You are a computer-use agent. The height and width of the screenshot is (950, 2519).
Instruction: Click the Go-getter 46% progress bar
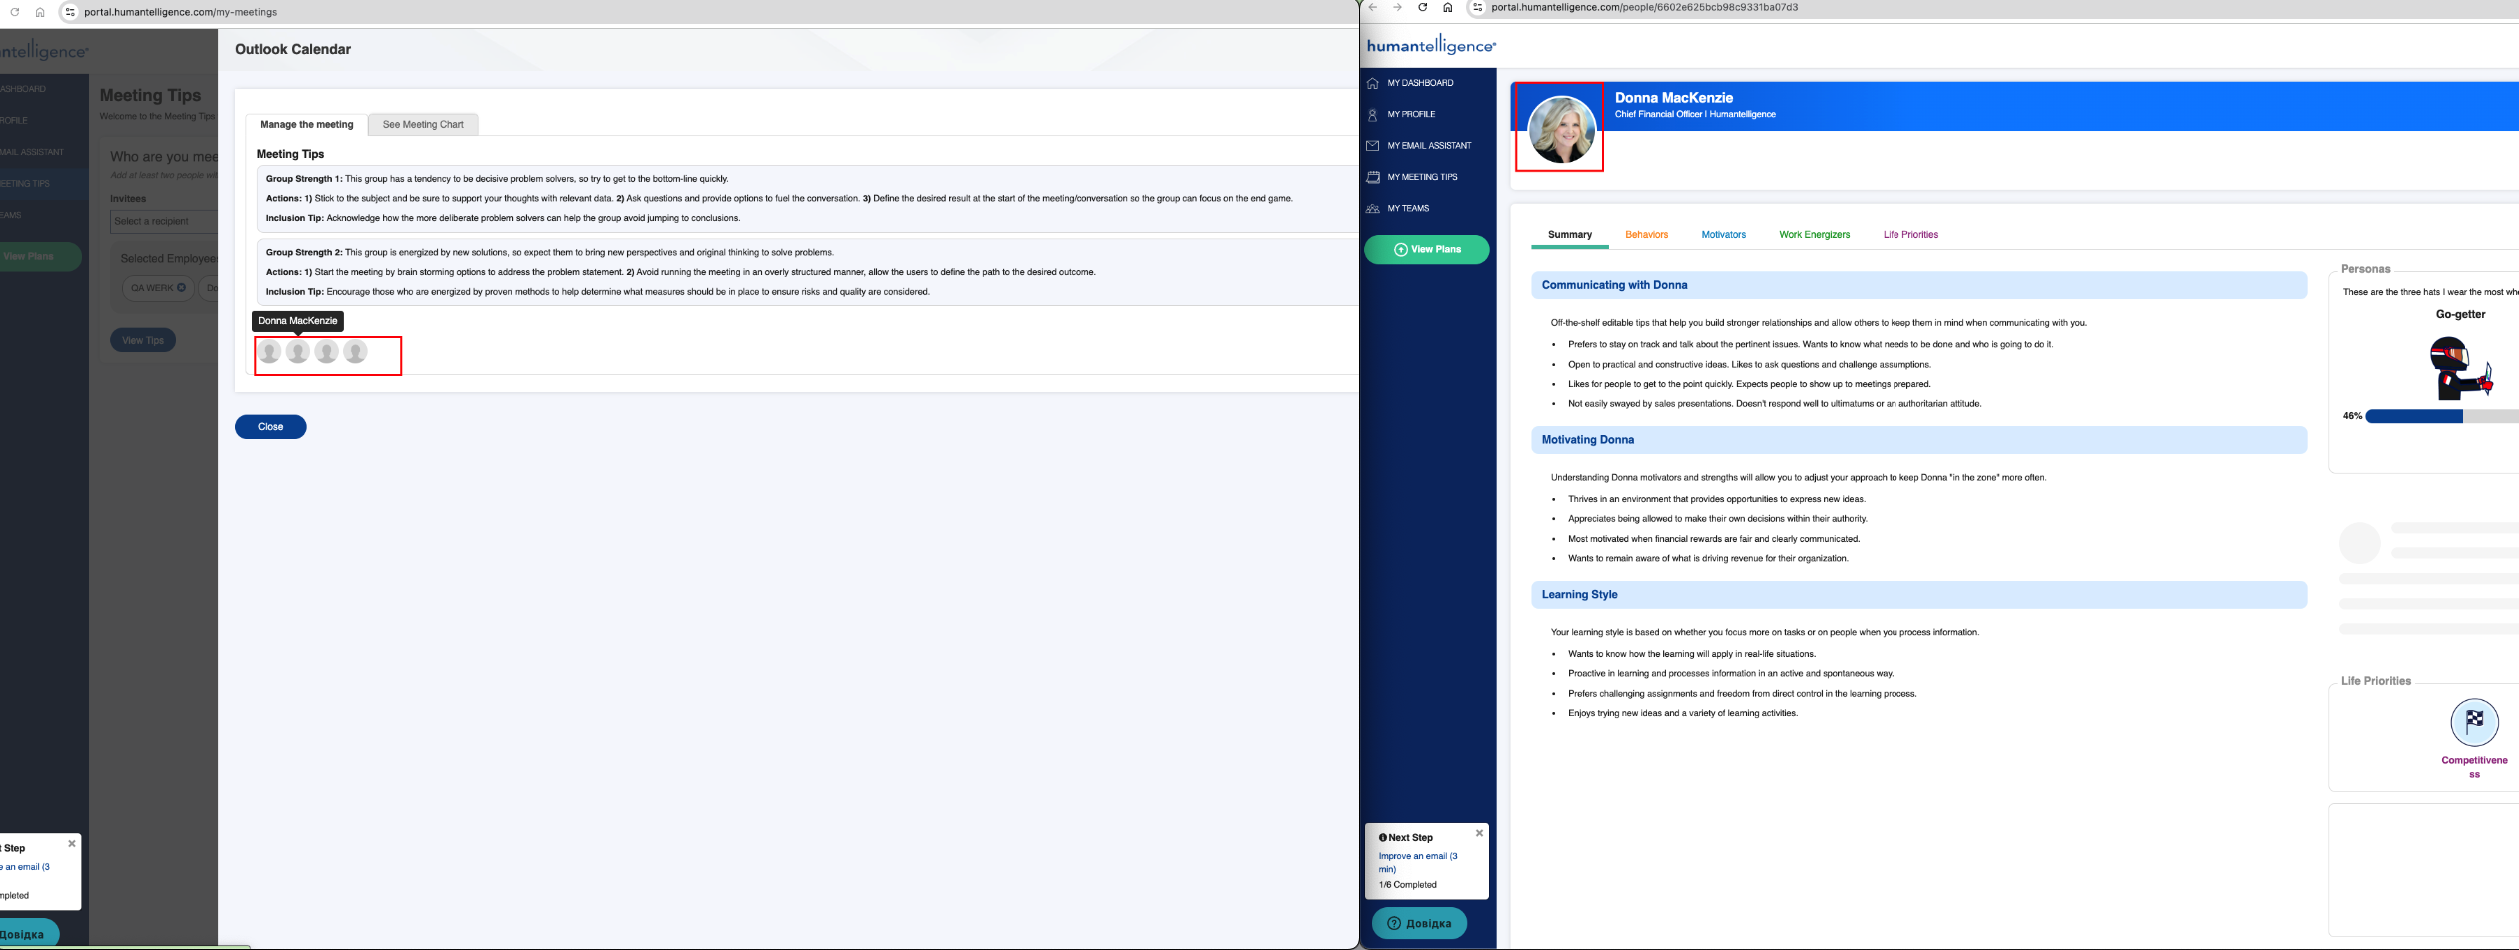coord(2441,416)
